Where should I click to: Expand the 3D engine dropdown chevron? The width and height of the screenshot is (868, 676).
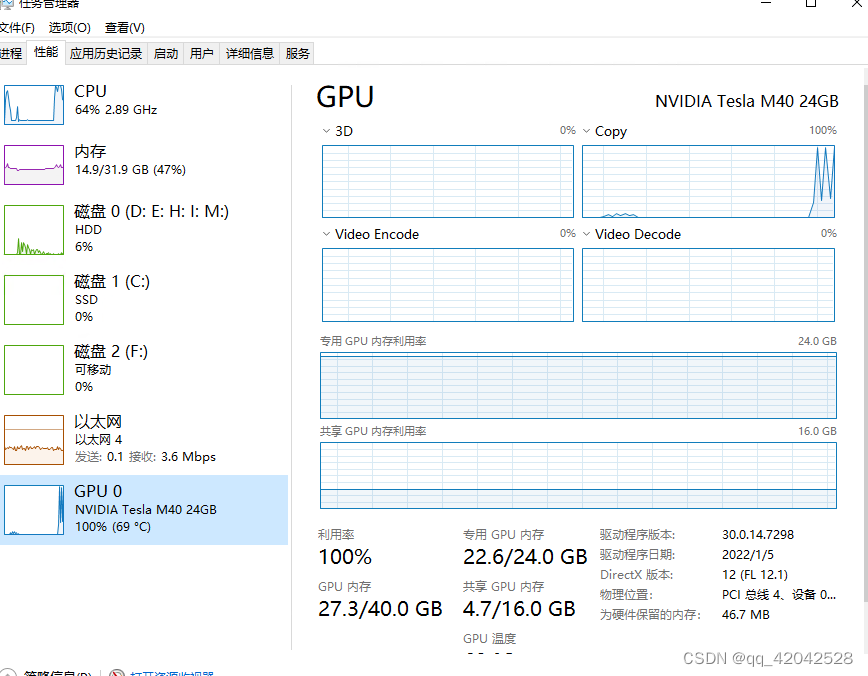326,131
